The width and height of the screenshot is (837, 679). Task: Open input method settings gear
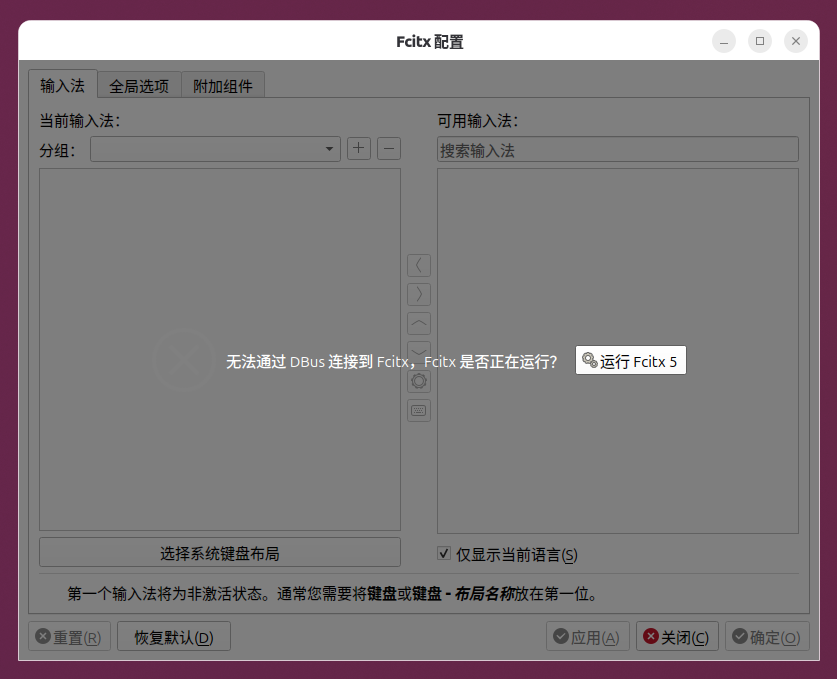click(419, 381)
